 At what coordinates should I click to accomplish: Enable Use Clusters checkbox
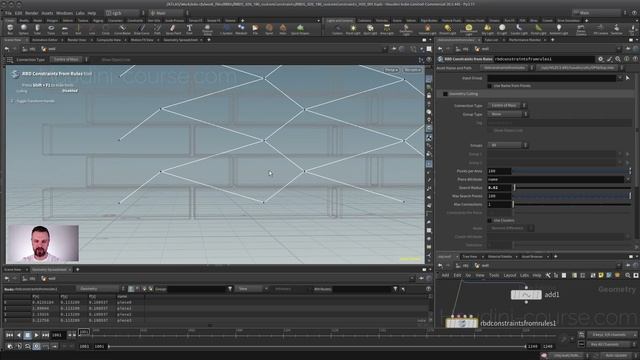click(x=489, y=220)
